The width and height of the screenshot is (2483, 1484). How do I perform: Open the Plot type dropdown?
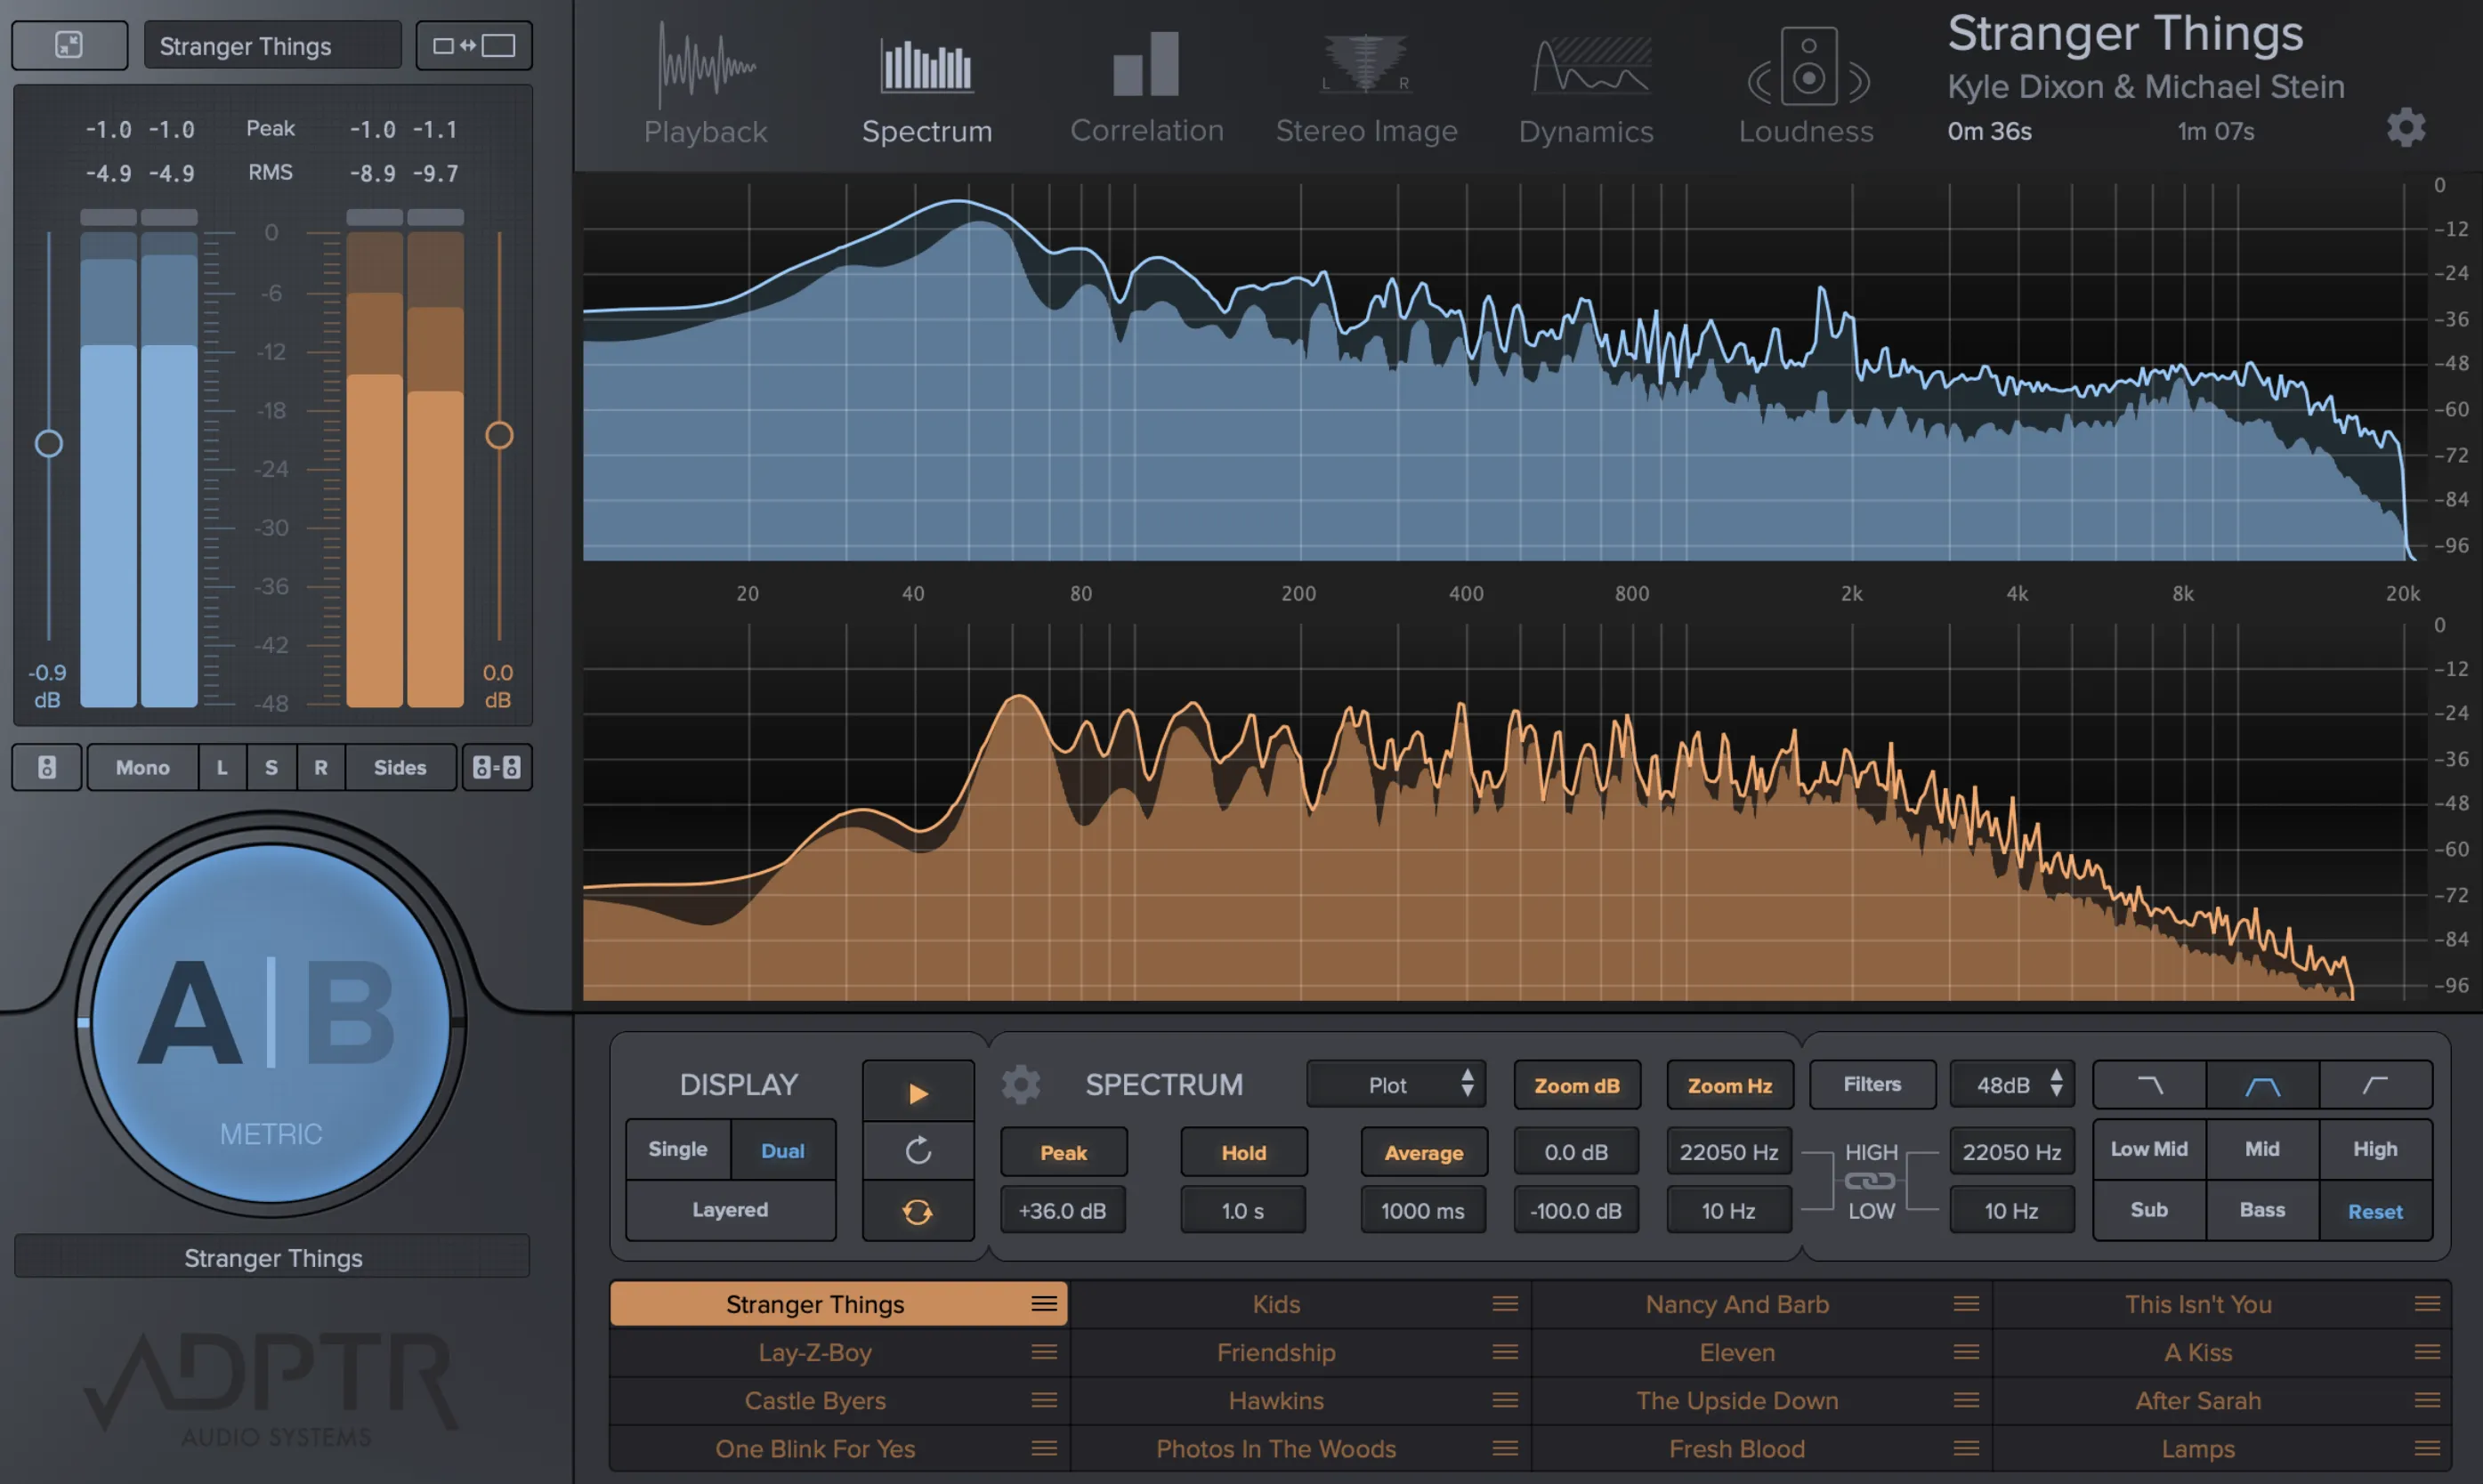coord(1396,1085)
